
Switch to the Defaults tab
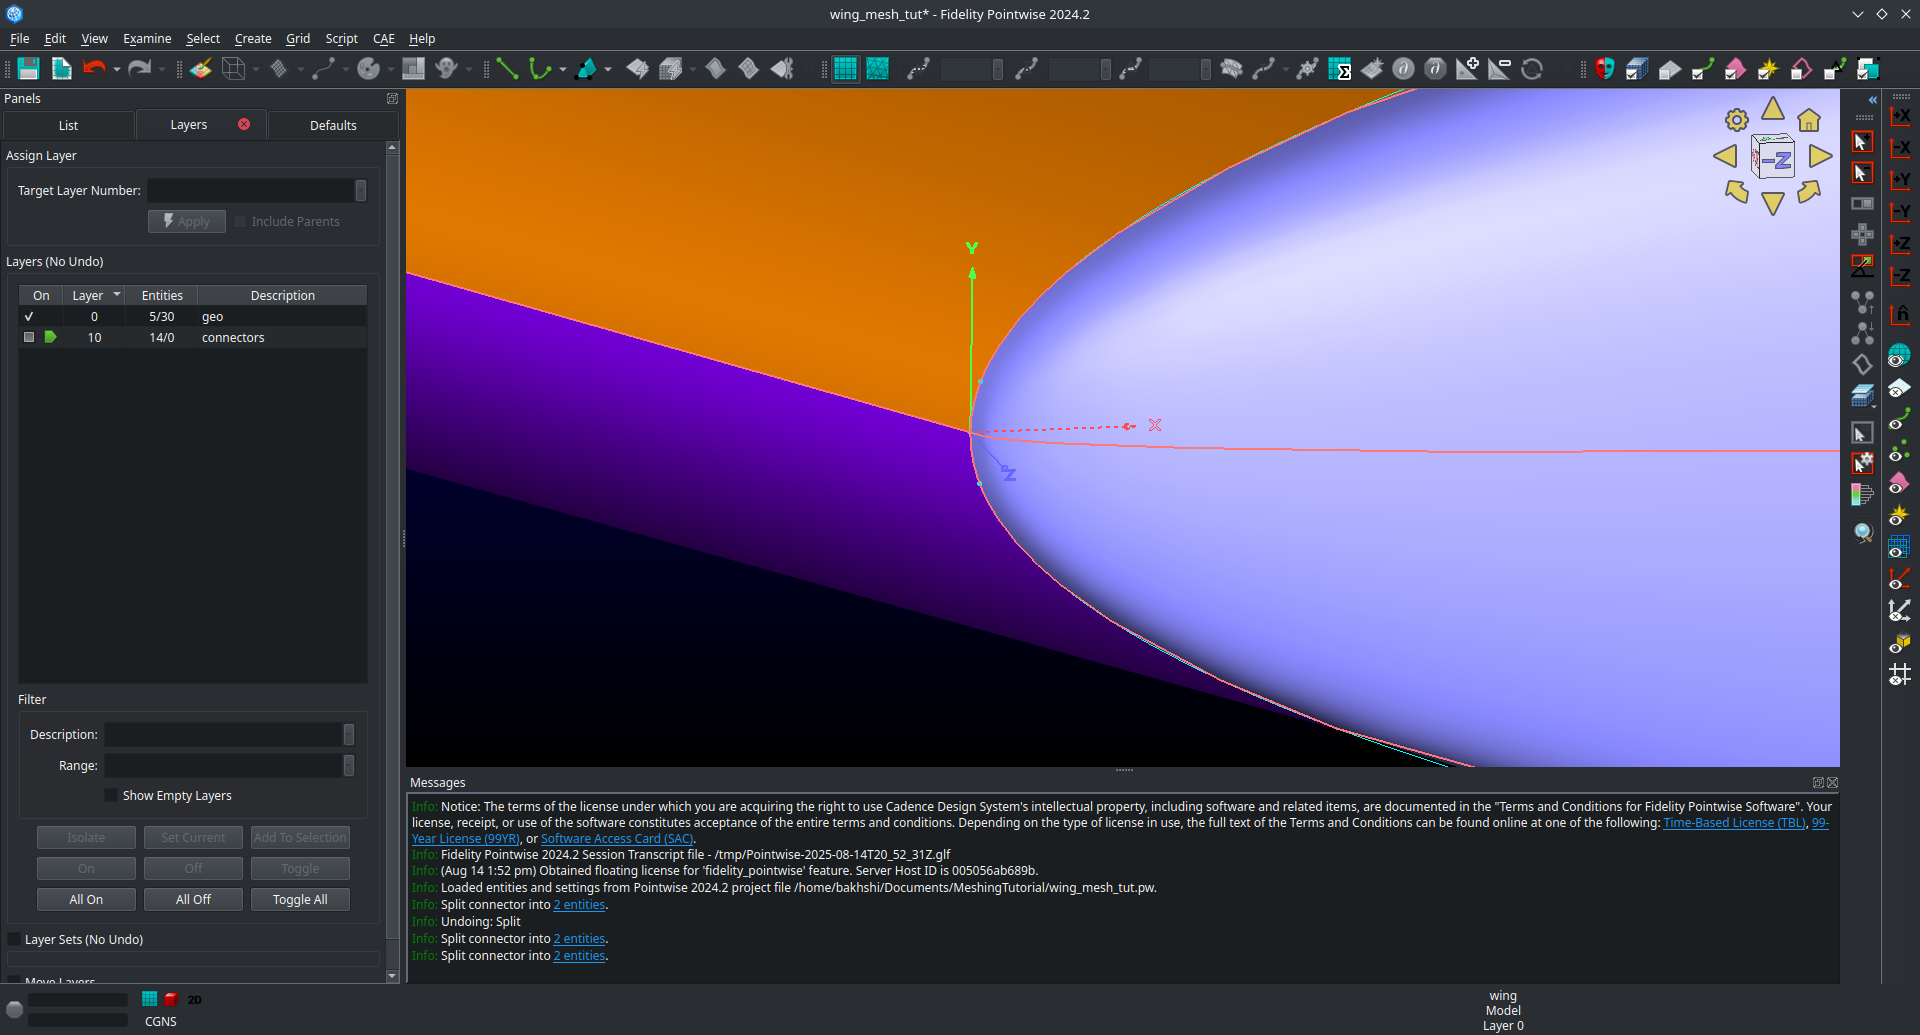tap(332, 125)
